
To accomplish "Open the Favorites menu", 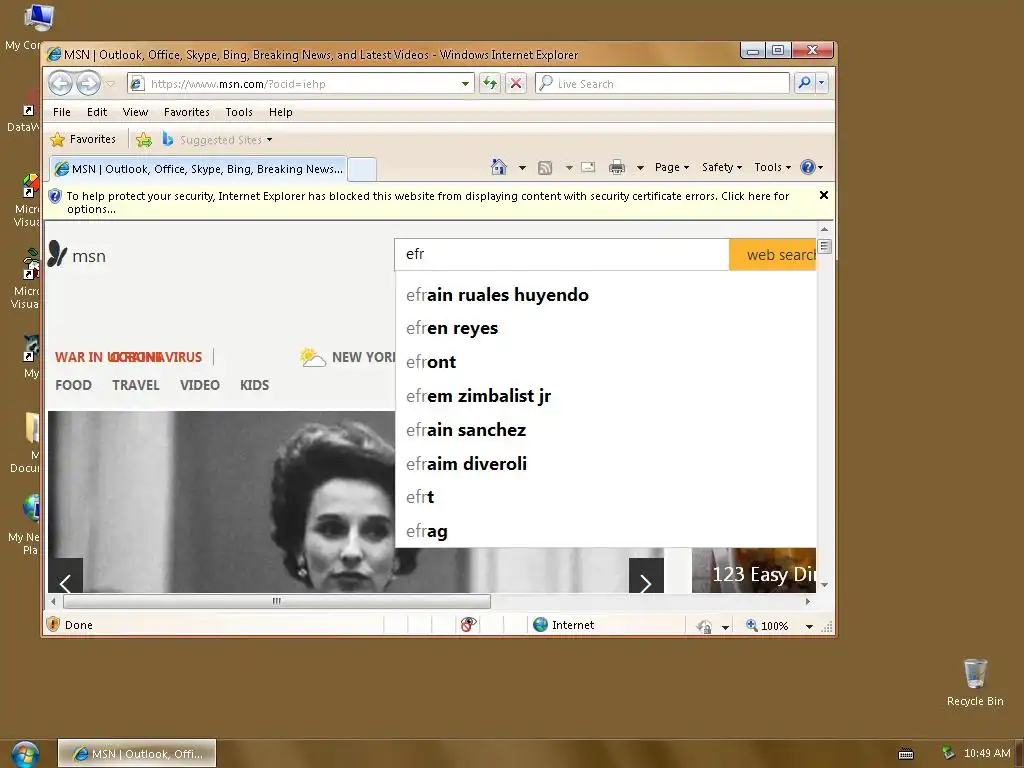I will (187, 112).
